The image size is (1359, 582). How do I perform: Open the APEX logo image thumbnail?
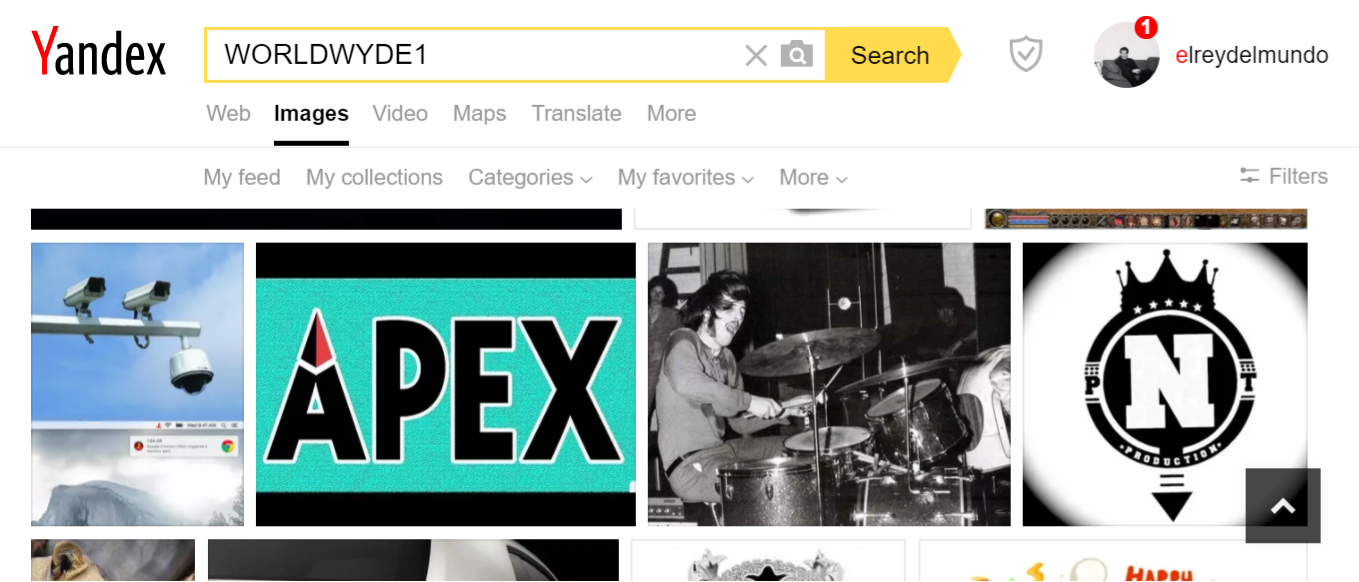[446, 384]
